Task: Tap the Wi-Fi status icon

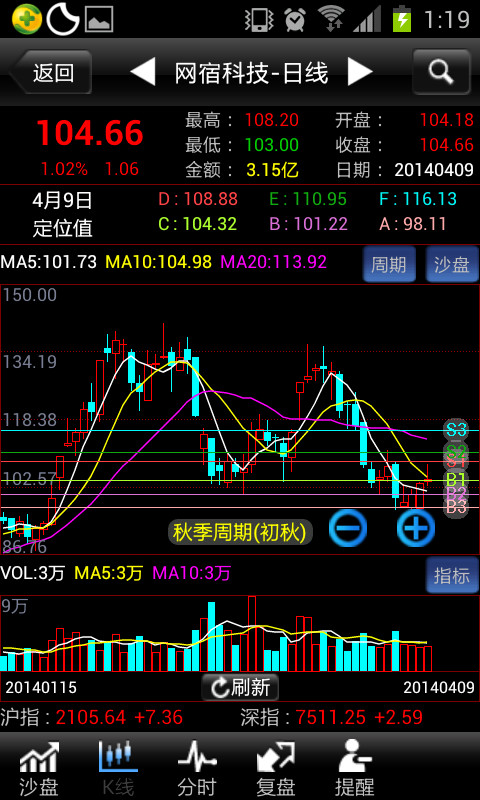Action: point(331,19)
